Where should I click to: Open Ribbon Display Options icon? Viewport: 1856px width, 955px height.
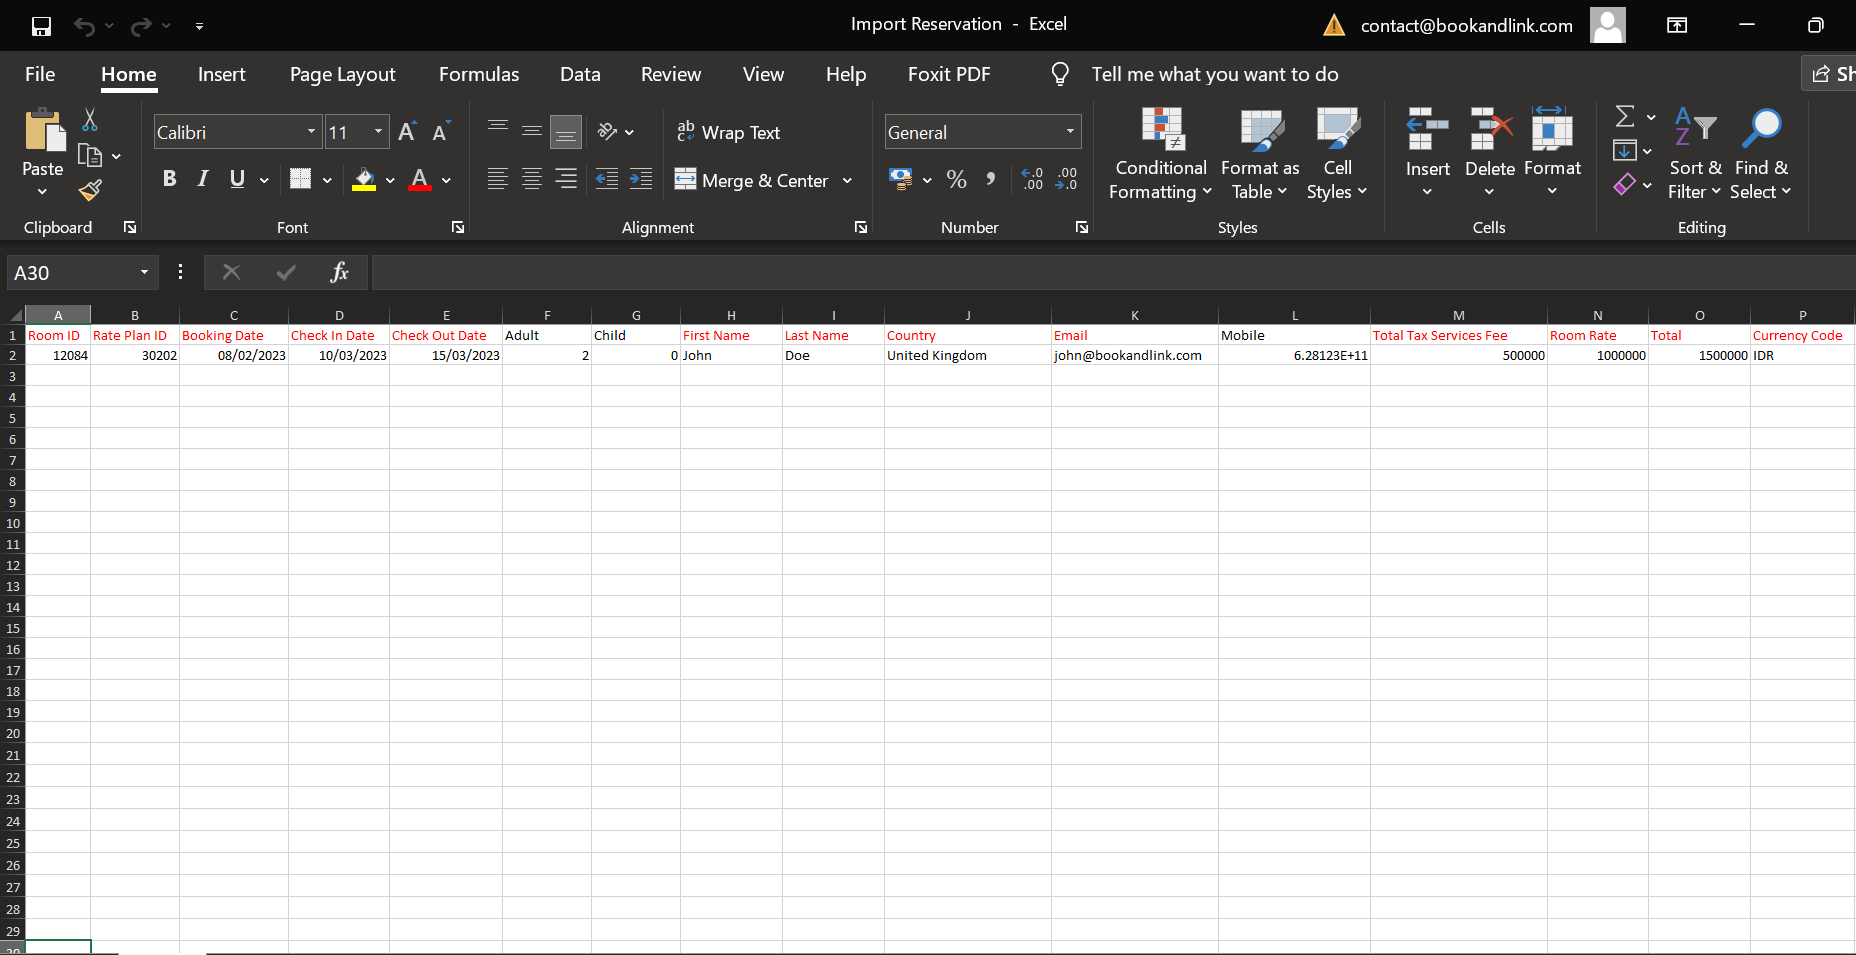tap(1677, 26)
